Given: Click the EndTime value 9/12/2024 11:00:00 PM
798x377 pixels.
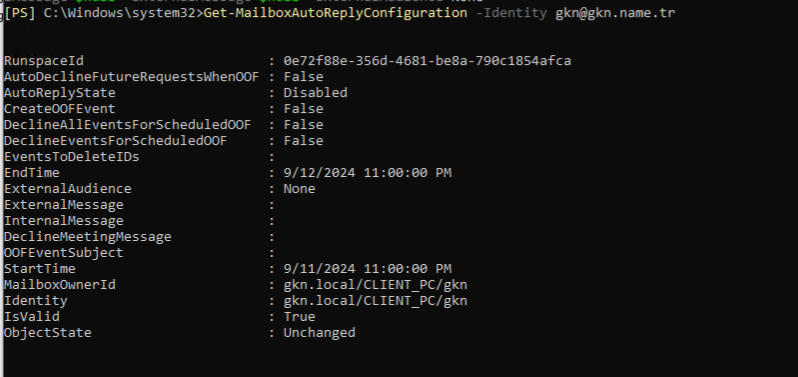Looking at the screenshot, I should tap(367, 173).
